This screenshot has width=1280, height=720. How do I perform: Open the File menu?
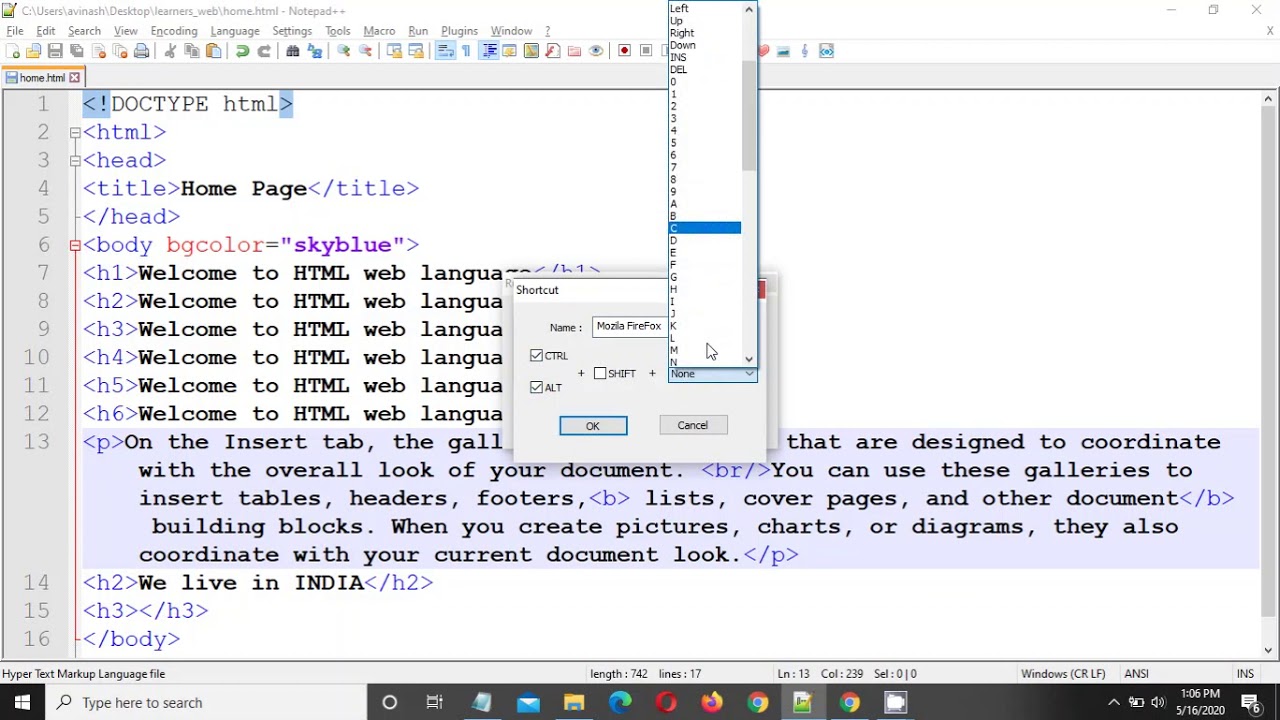[x=15, y=31]
